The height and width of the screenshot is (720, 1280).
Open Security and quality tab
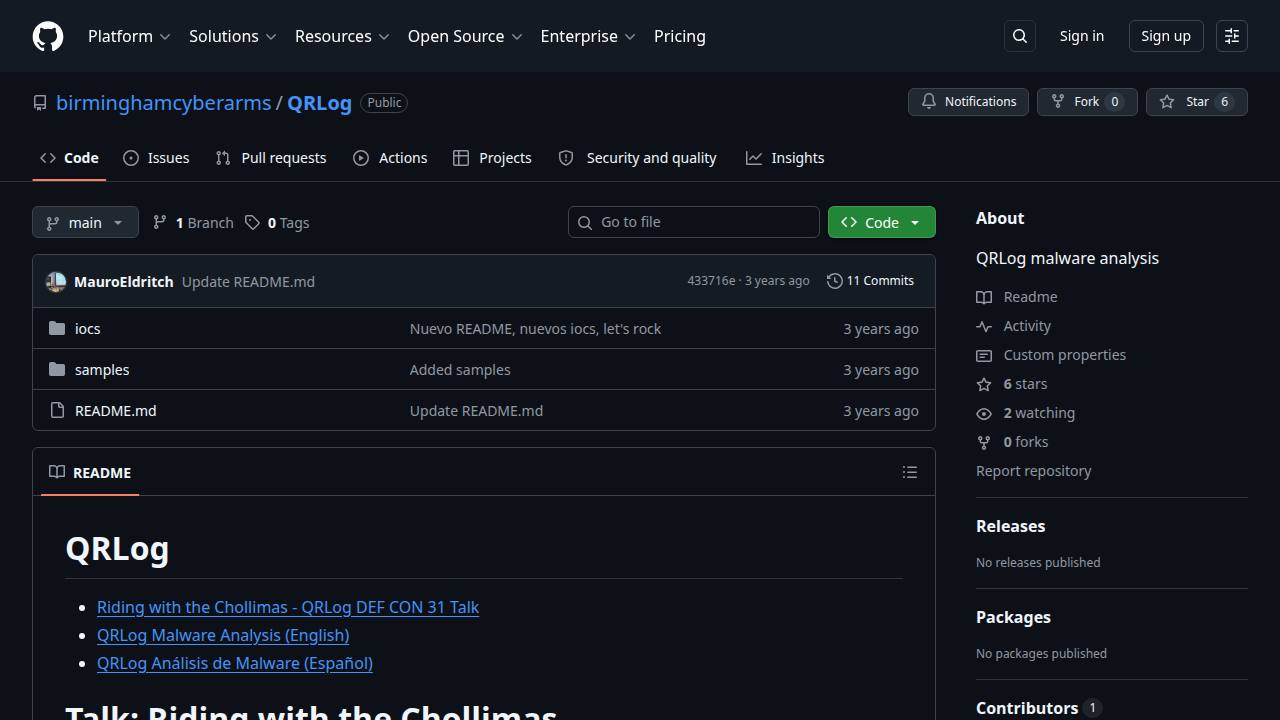pos(637,158)
